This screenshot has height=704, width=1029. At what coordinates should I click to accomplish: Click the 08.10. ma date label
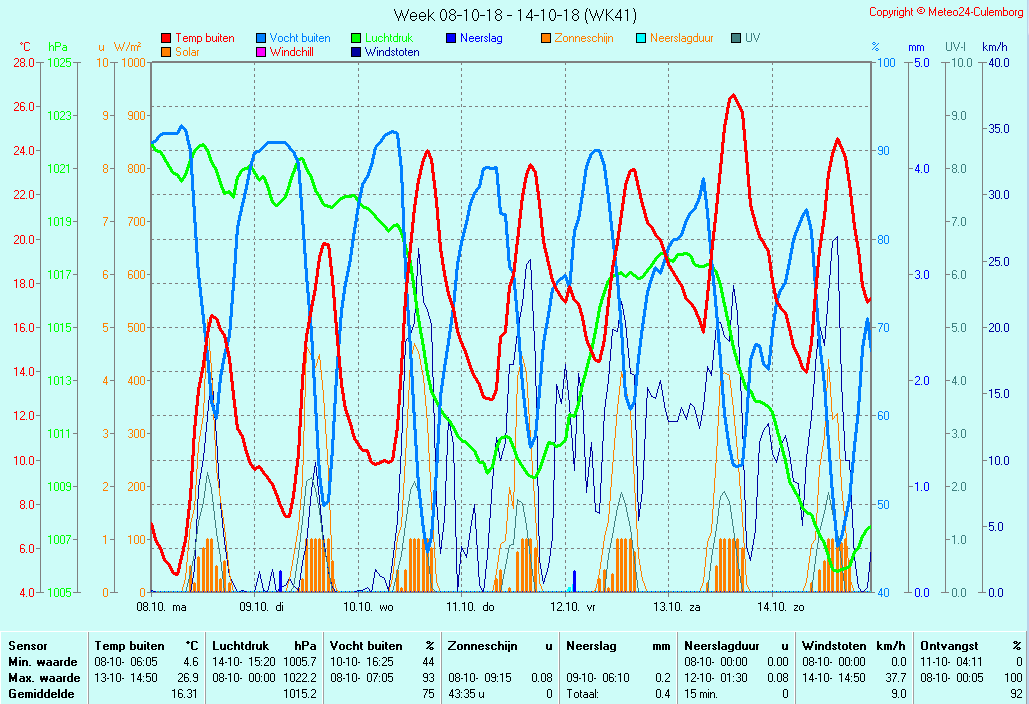click(162, 606)
